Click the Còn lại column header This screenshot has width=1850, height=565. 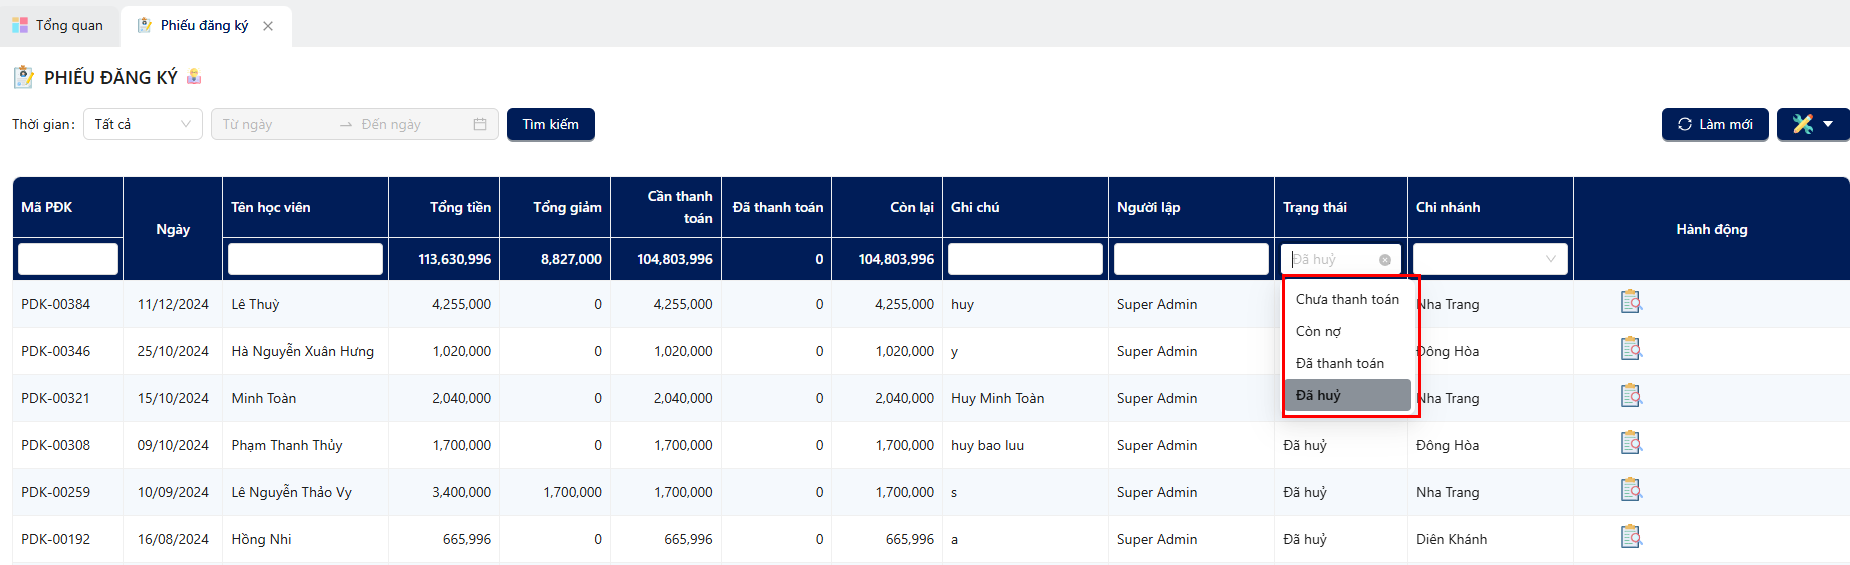click(x=887, y=207)
